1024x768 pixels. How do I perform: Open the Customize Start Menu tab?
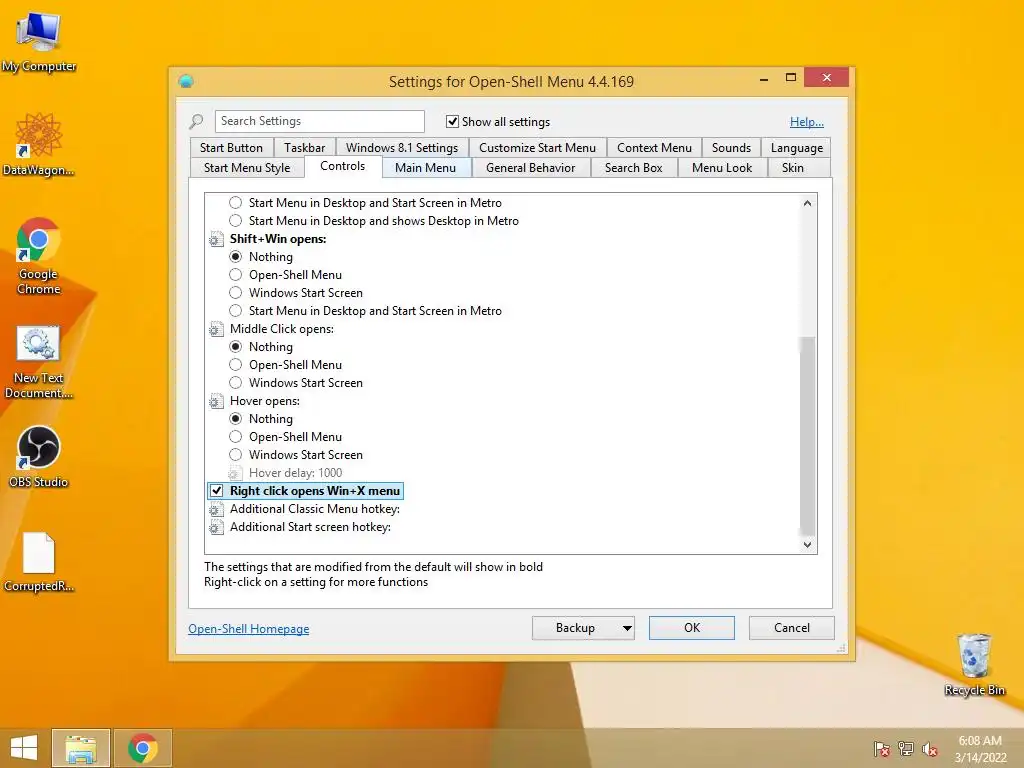point(537,148)
